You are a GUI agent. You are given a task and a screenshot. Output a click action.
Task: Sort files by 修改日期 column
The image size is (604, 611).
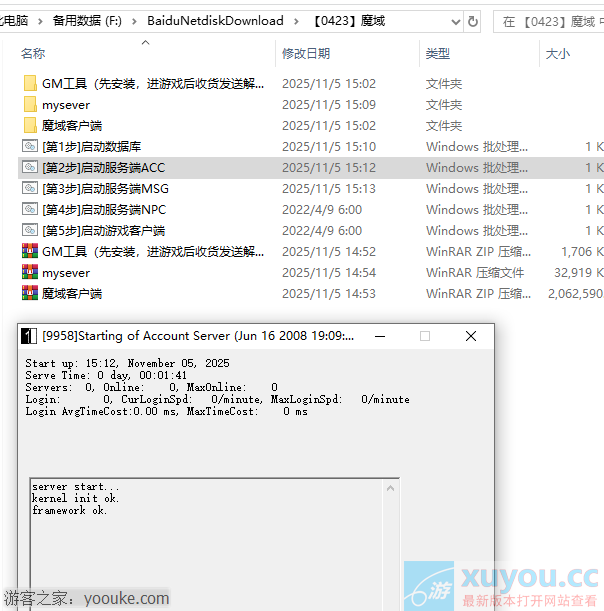tap(306, 53)
